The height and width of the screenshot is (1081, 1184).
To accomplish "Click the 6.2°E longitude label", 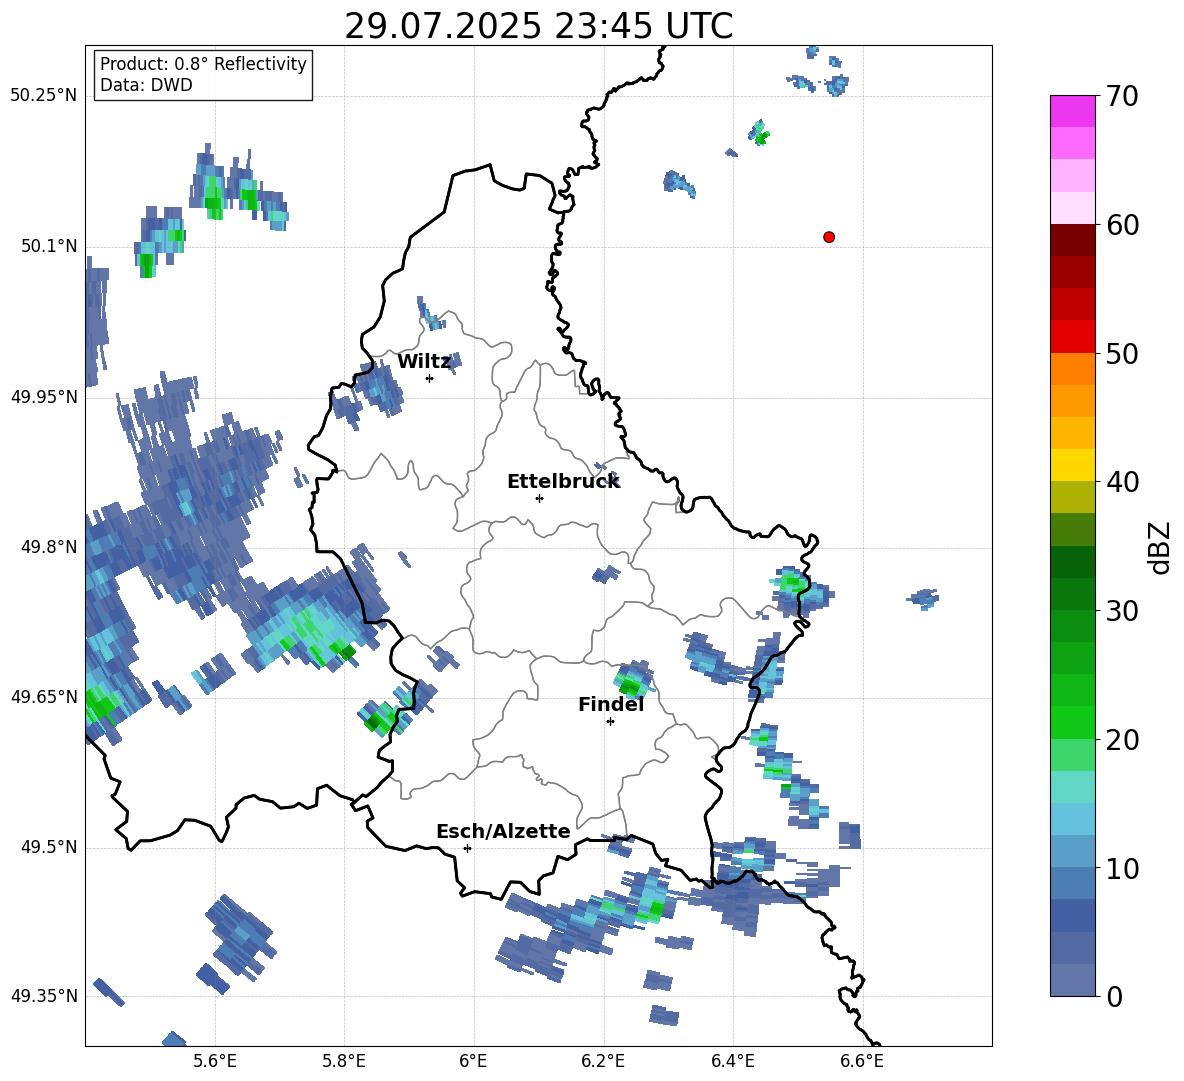I will click(603, 1061).
